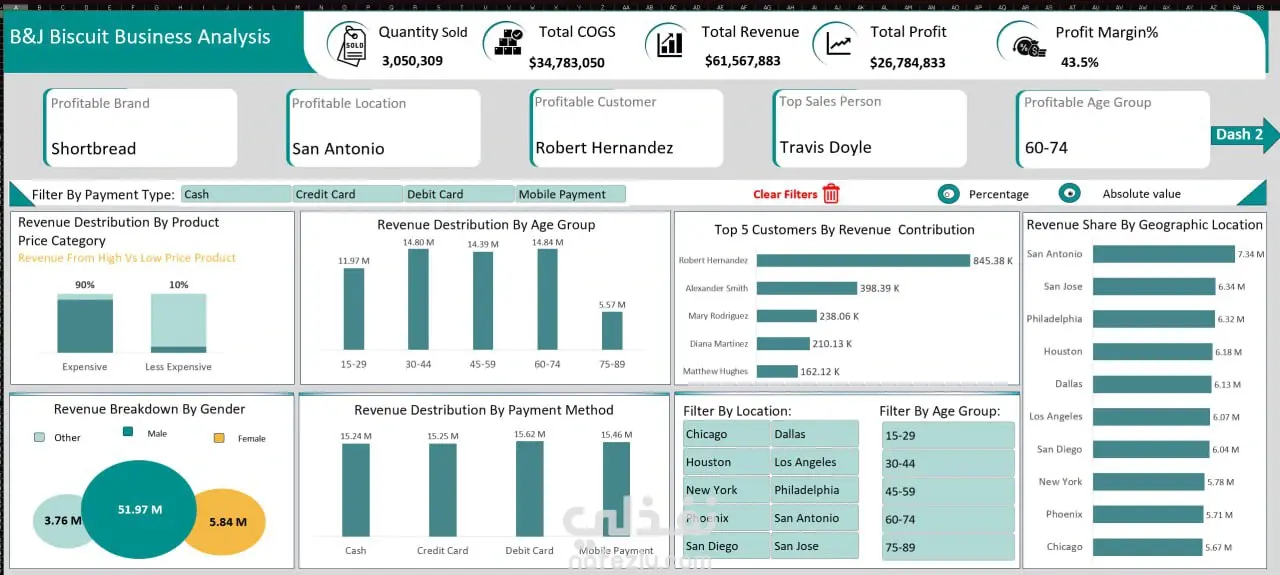Viewport: 1280px width, 575px height.
Task: Click the Clear Filters trash can icon
Action: [831, 194]
